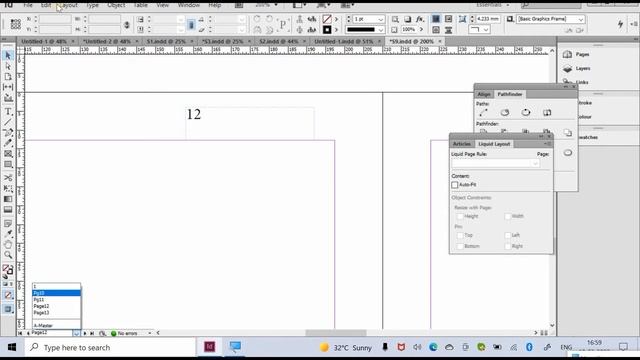640x360 pixels.
Task: Open the Basic Graphics Frame style dropdown
Action: 580,19
